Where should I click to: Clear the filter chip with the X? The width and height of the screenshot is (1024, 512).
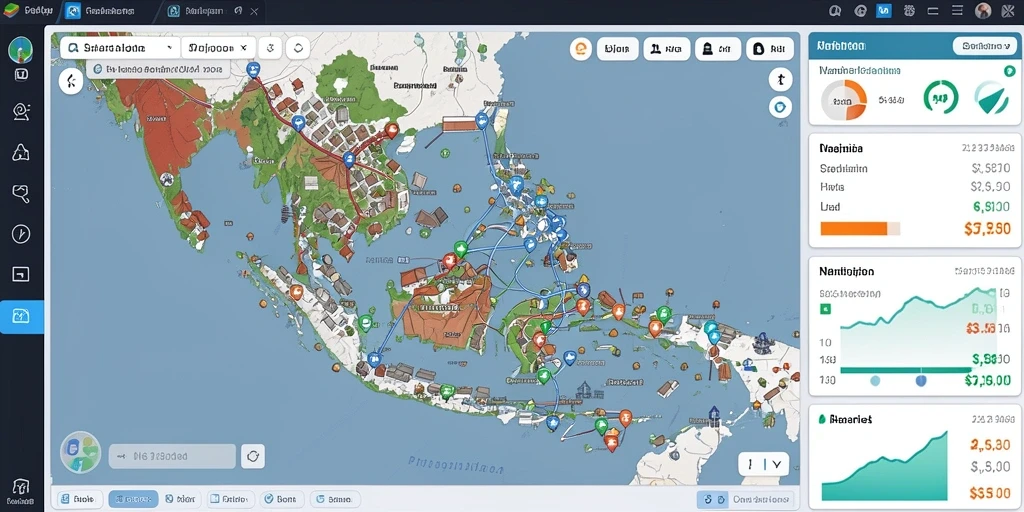pos(244,48)
